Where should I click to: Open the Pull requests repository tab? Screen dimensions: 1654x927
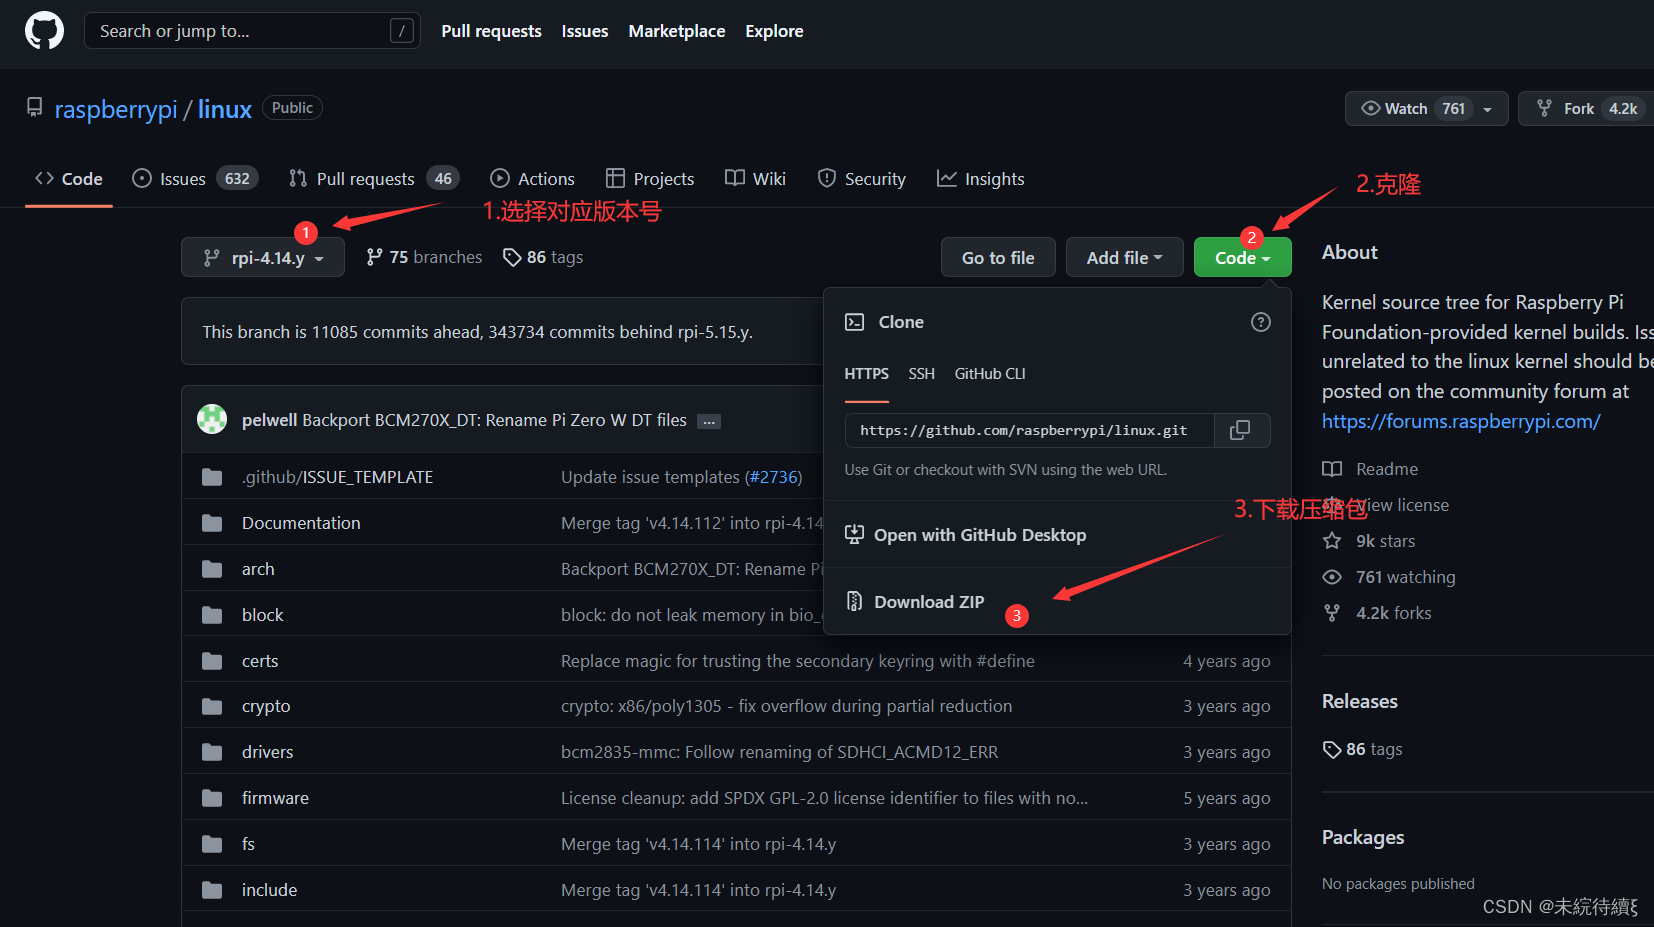coord(374,179)
